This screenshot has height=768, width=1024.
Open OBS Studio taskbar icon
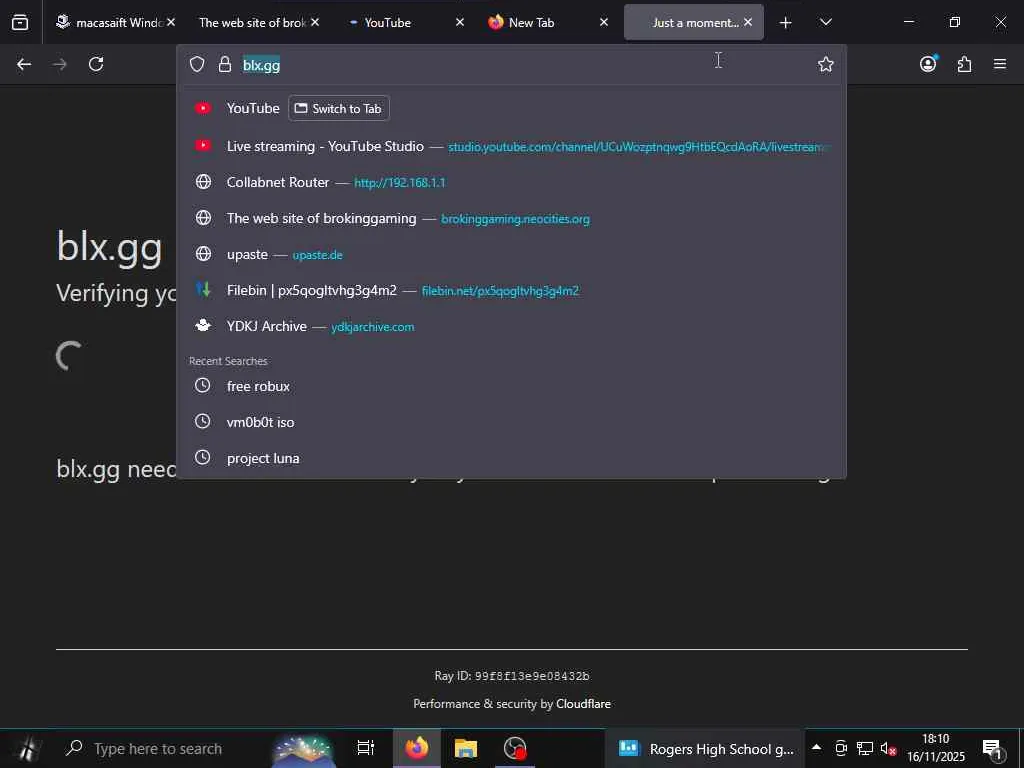515,748
